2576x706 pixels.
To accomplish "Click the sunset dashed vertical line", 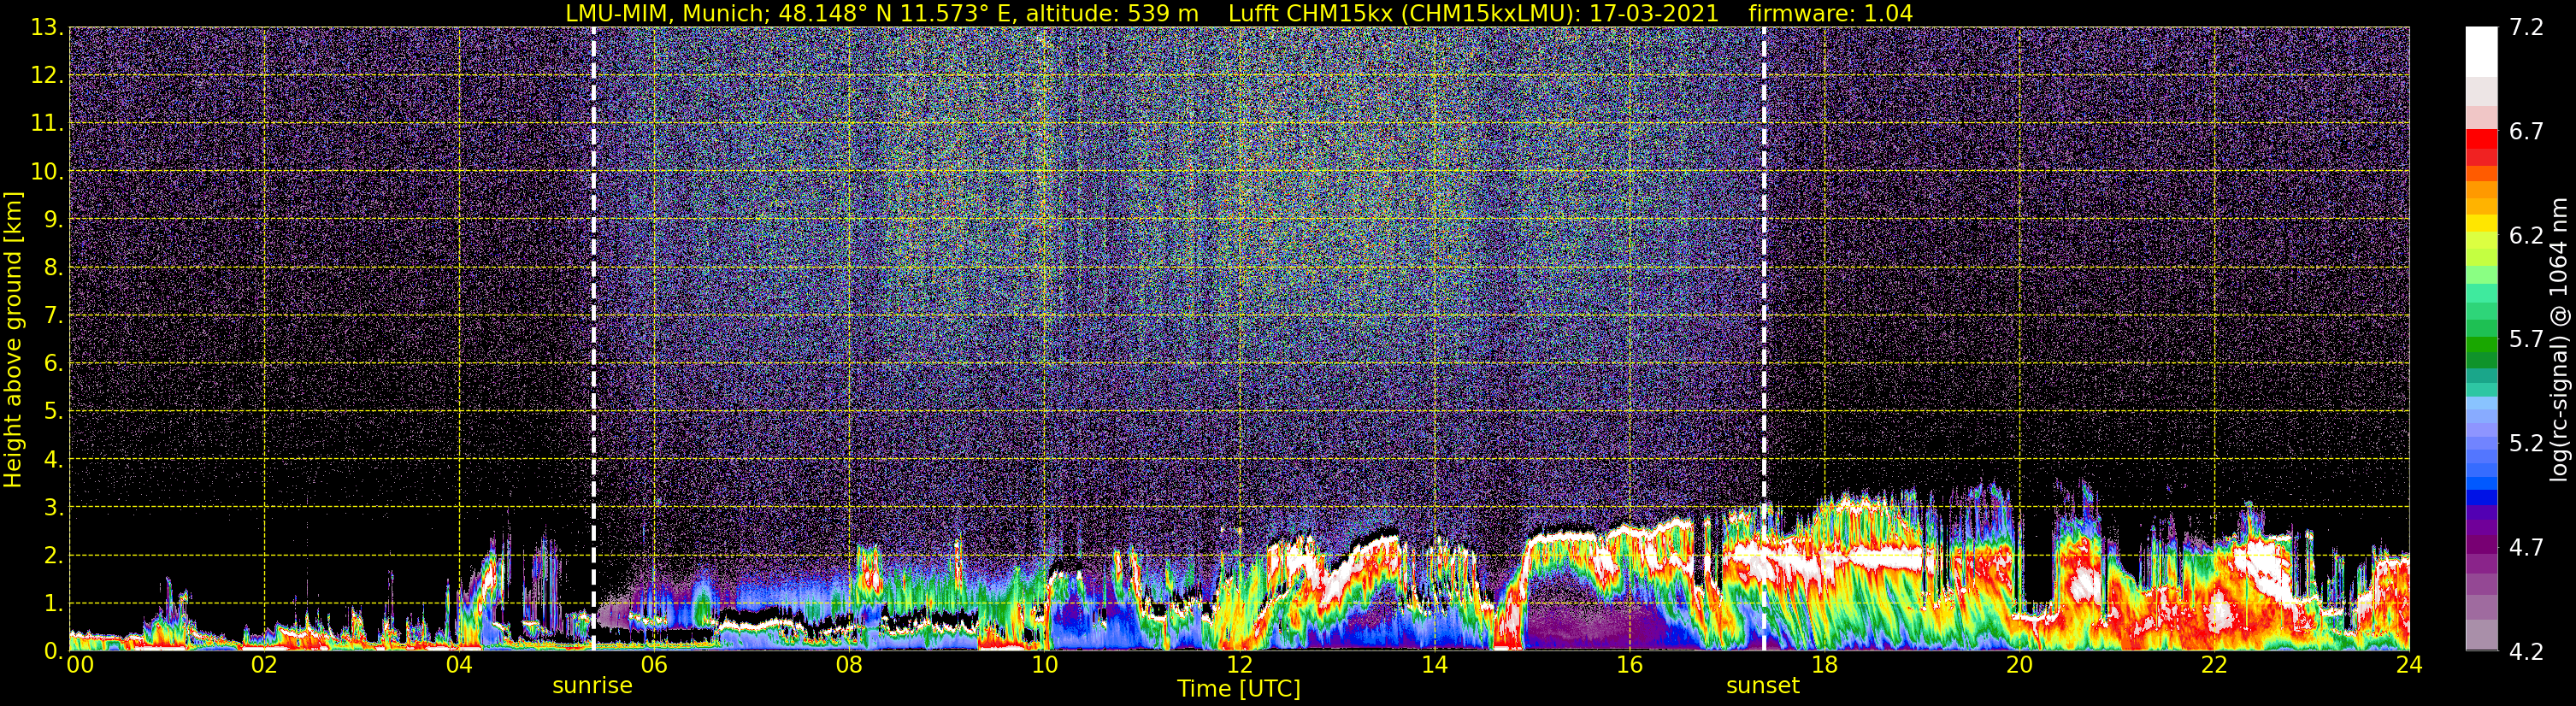I will tap(1764, 338).
